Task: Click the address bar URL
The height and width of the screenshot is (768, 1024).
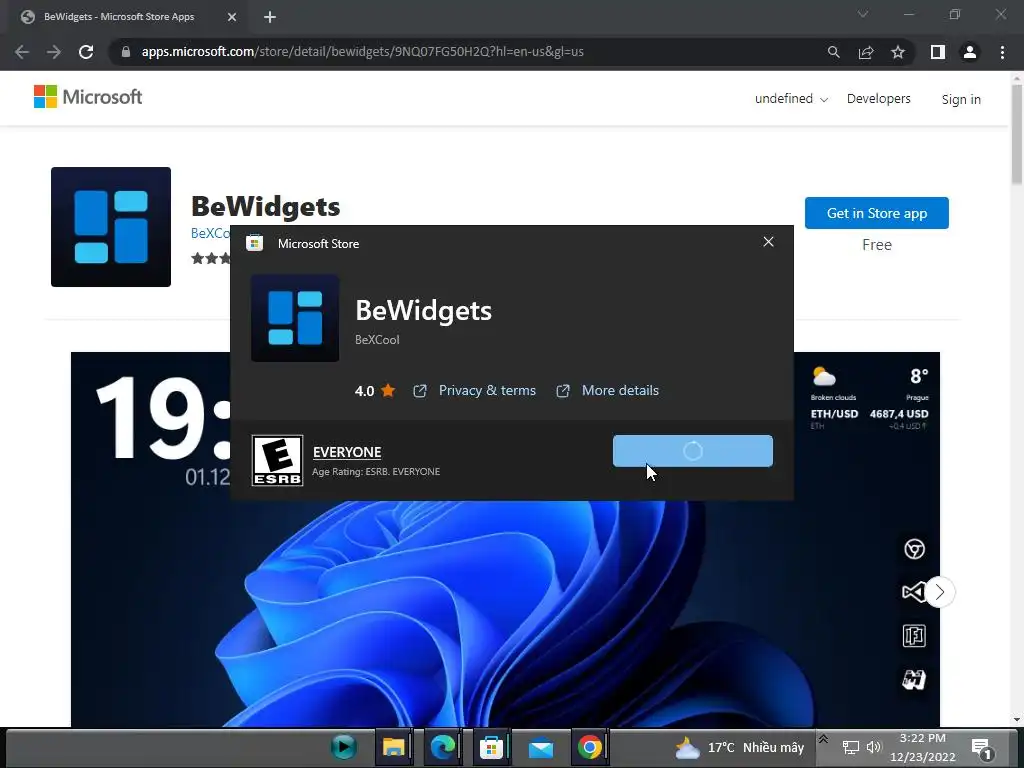Action: 362,52
